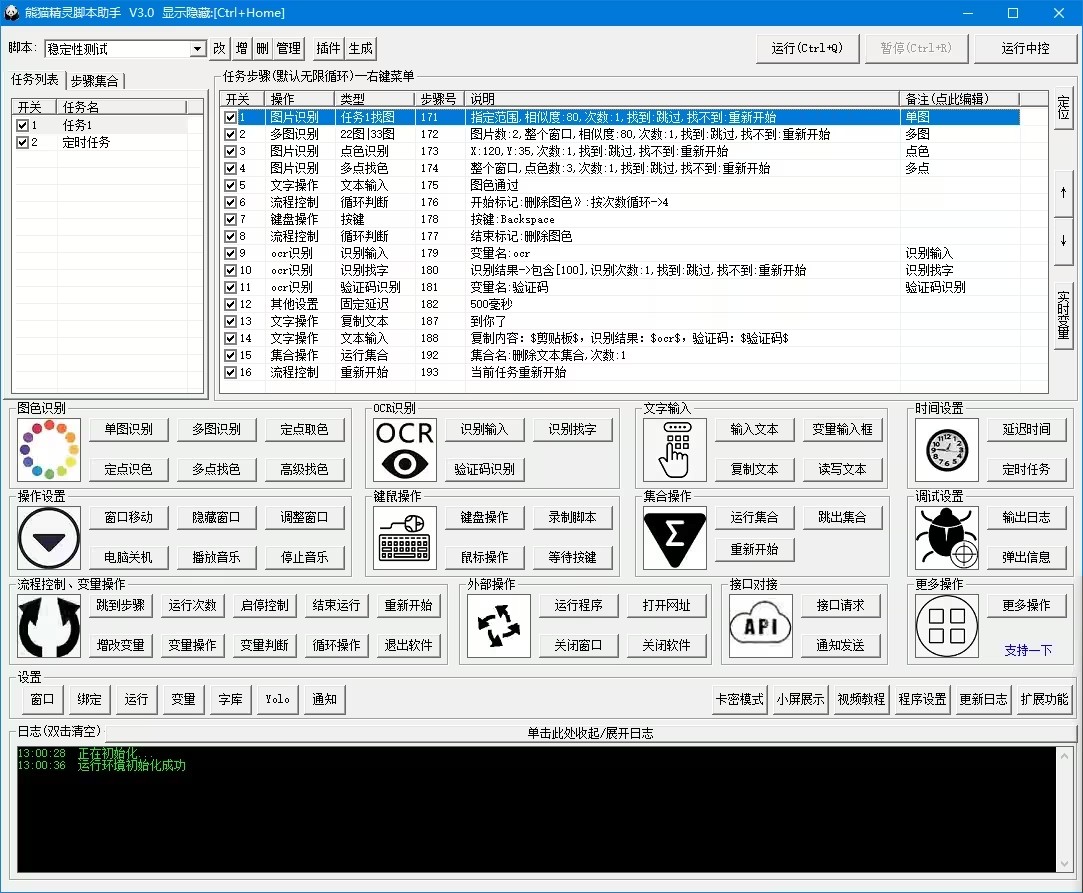Image resolution: width=1083 pixels, height=893 pixels.
Task: Disable step 5 文本输入 checkbox
Action: [x=231, y=185]
